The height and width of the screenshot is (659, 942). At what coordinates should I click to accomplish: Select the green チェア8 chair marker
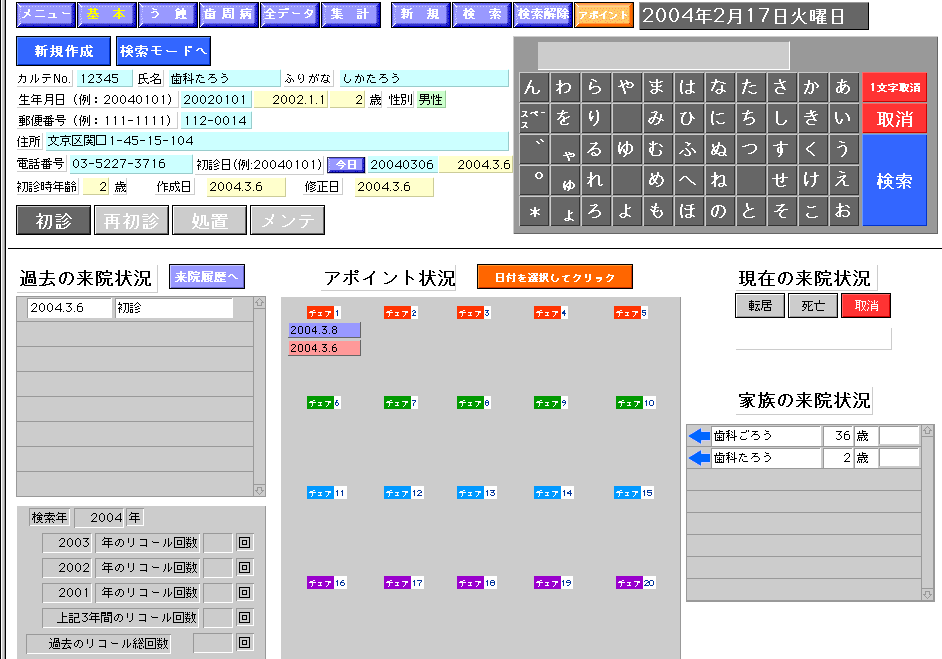click(474, 403)
